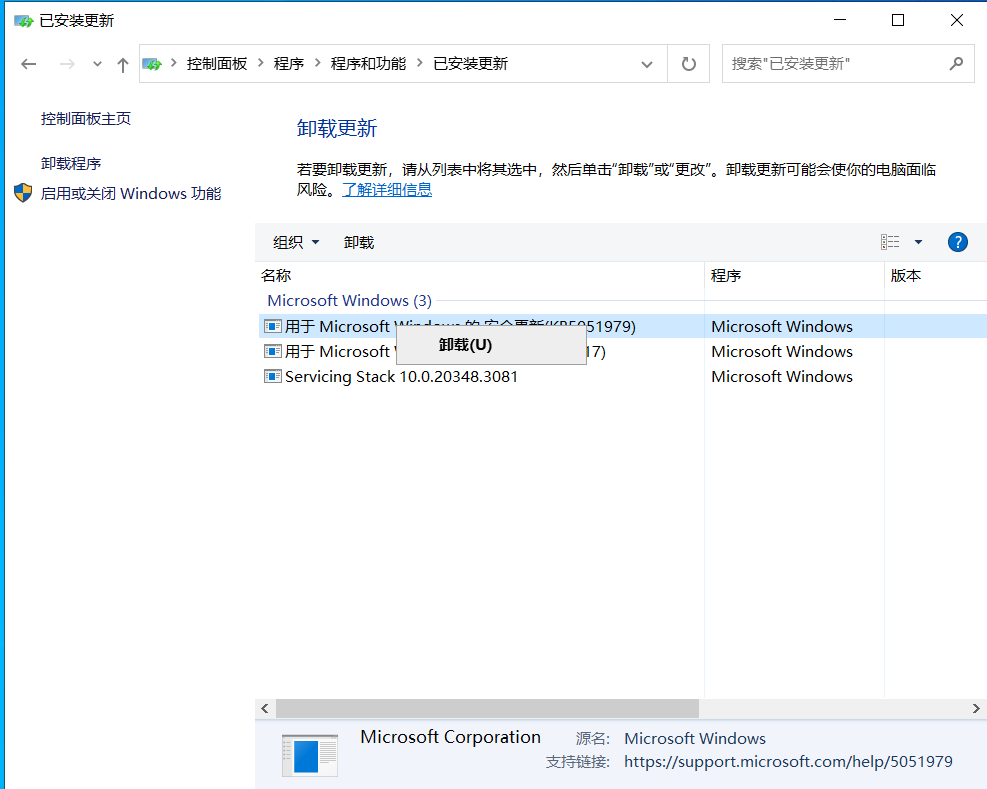
Task: Open the more view options arrow
Action: 918,242
